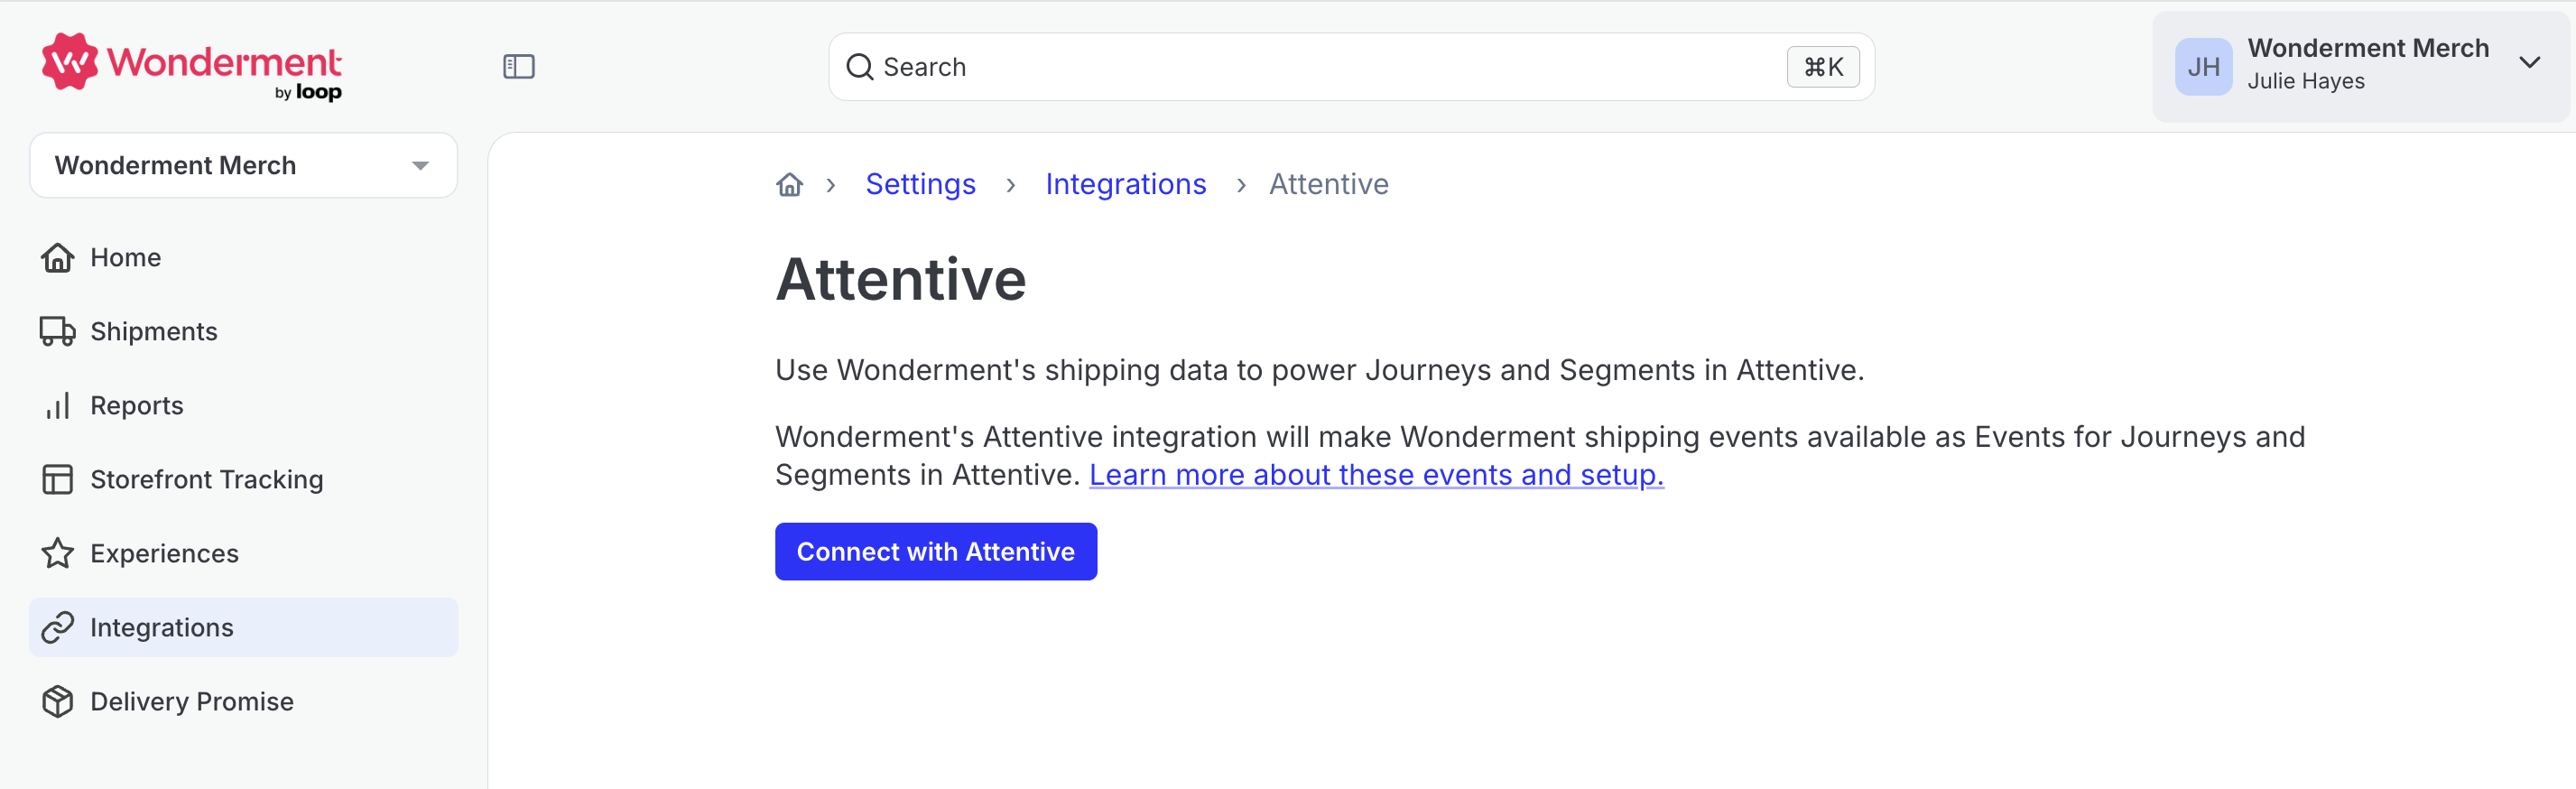The width and height of the screenshot is (2576, 789).
Task: Go back to Integrations breadcrumb
Action: pyautogui.click(x=1125, y=184)
